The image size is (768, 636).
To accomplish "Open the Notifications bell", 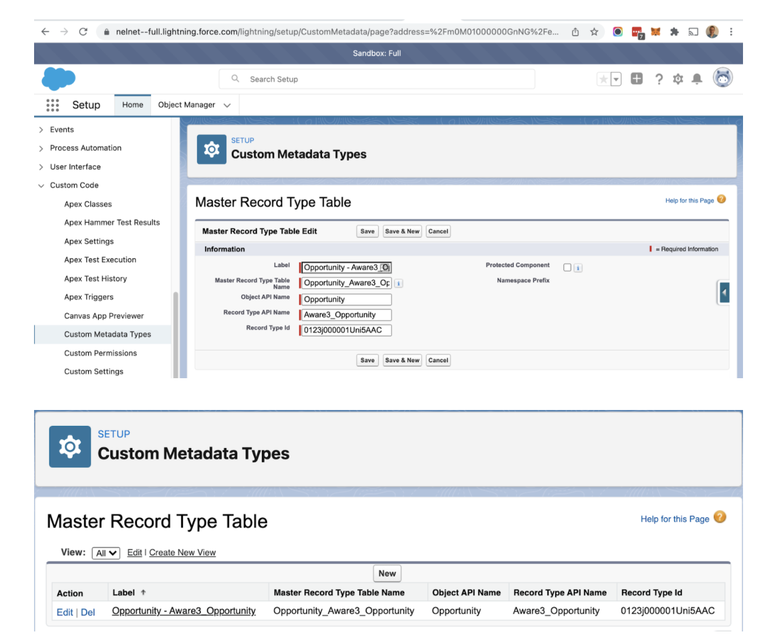I will click(x=696, y=79).
